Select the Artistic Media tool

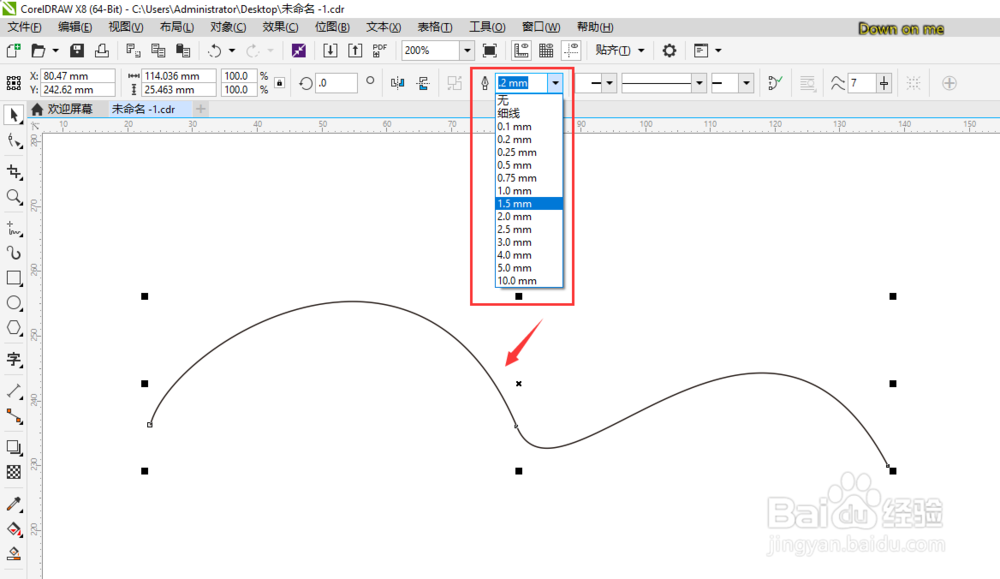[13, 253]
